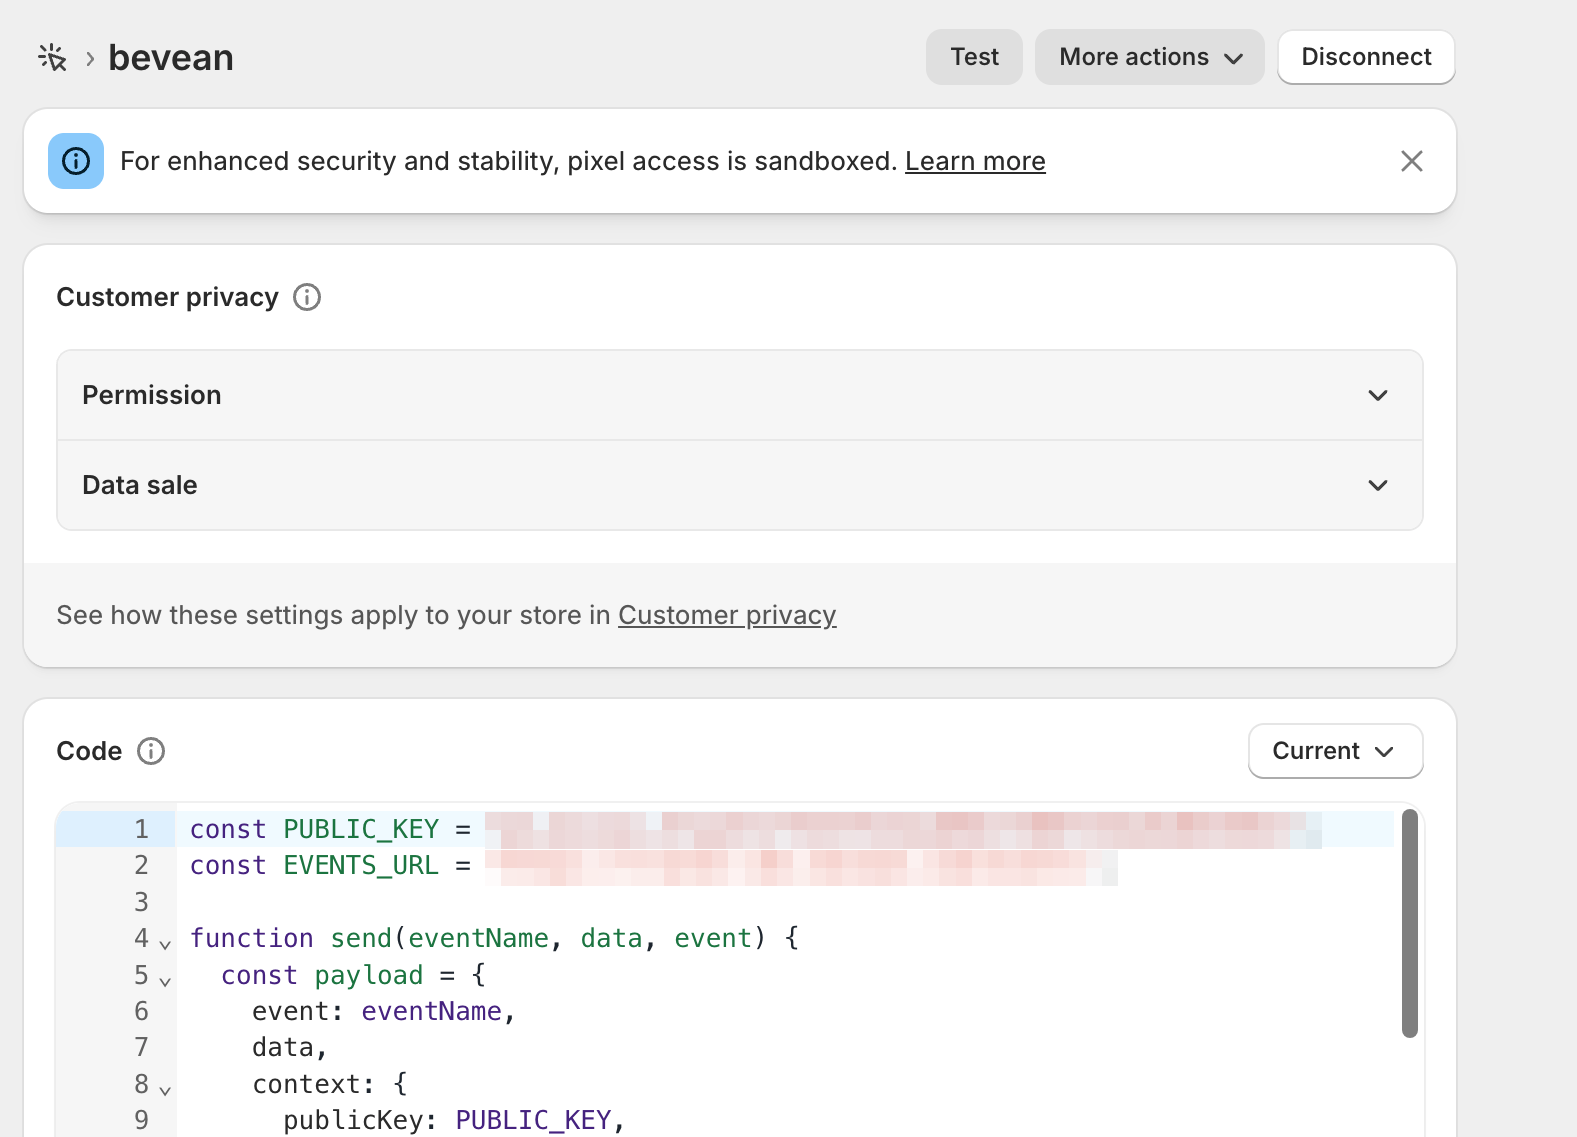Open the Customer privacy settings link
The height and width of the screenshot is (1137, 1577).
727,615
